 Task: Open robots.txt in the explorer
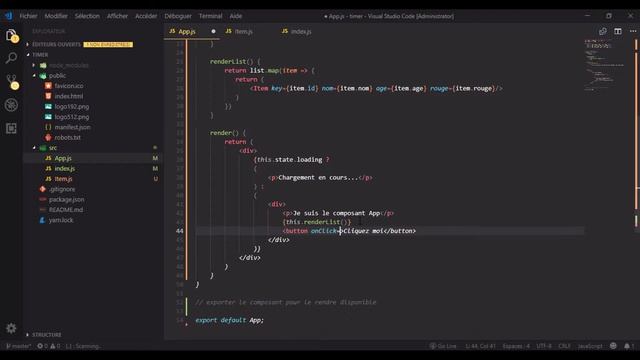coord(68,138)
